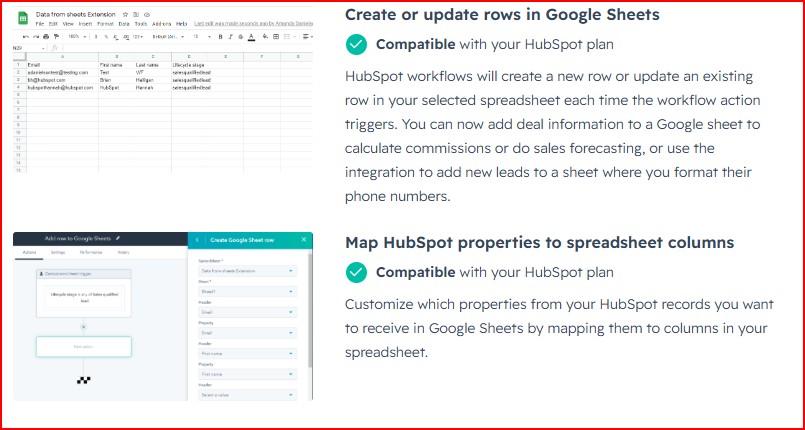
Task: Toggle bold formatting in Sheets toolbar
Action: coord(220,36)
